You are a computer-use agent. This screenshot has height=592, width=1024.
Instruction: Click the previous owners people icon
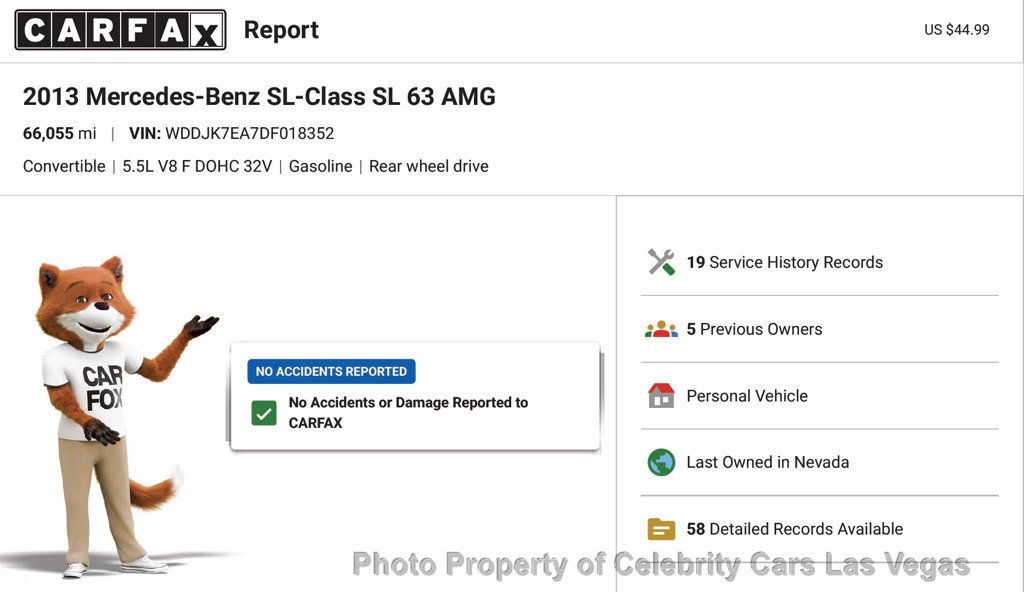pyautogui.click(x=661, y=329)
